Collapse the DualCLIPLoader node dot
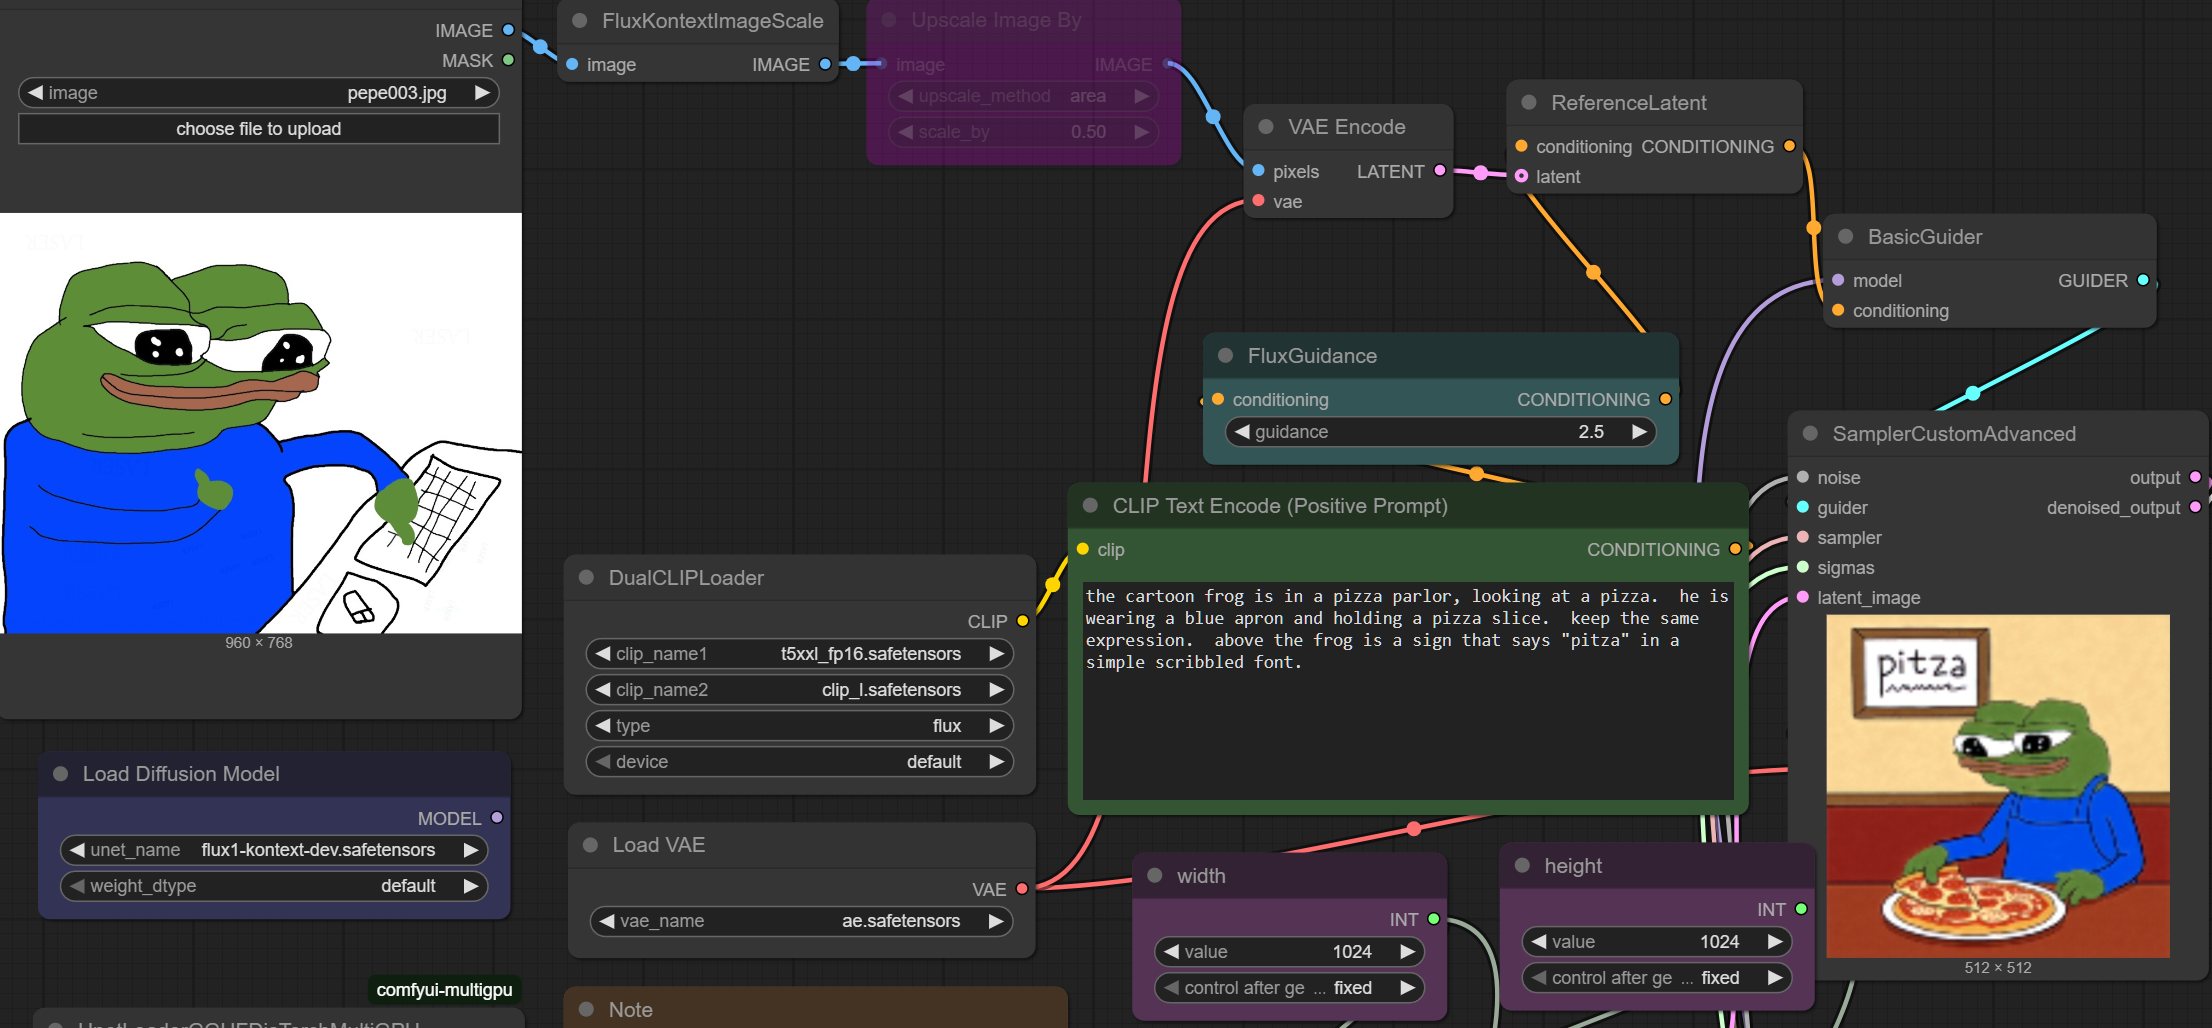Screen dimensions: 2212x1028 click(x=586, y=577)
